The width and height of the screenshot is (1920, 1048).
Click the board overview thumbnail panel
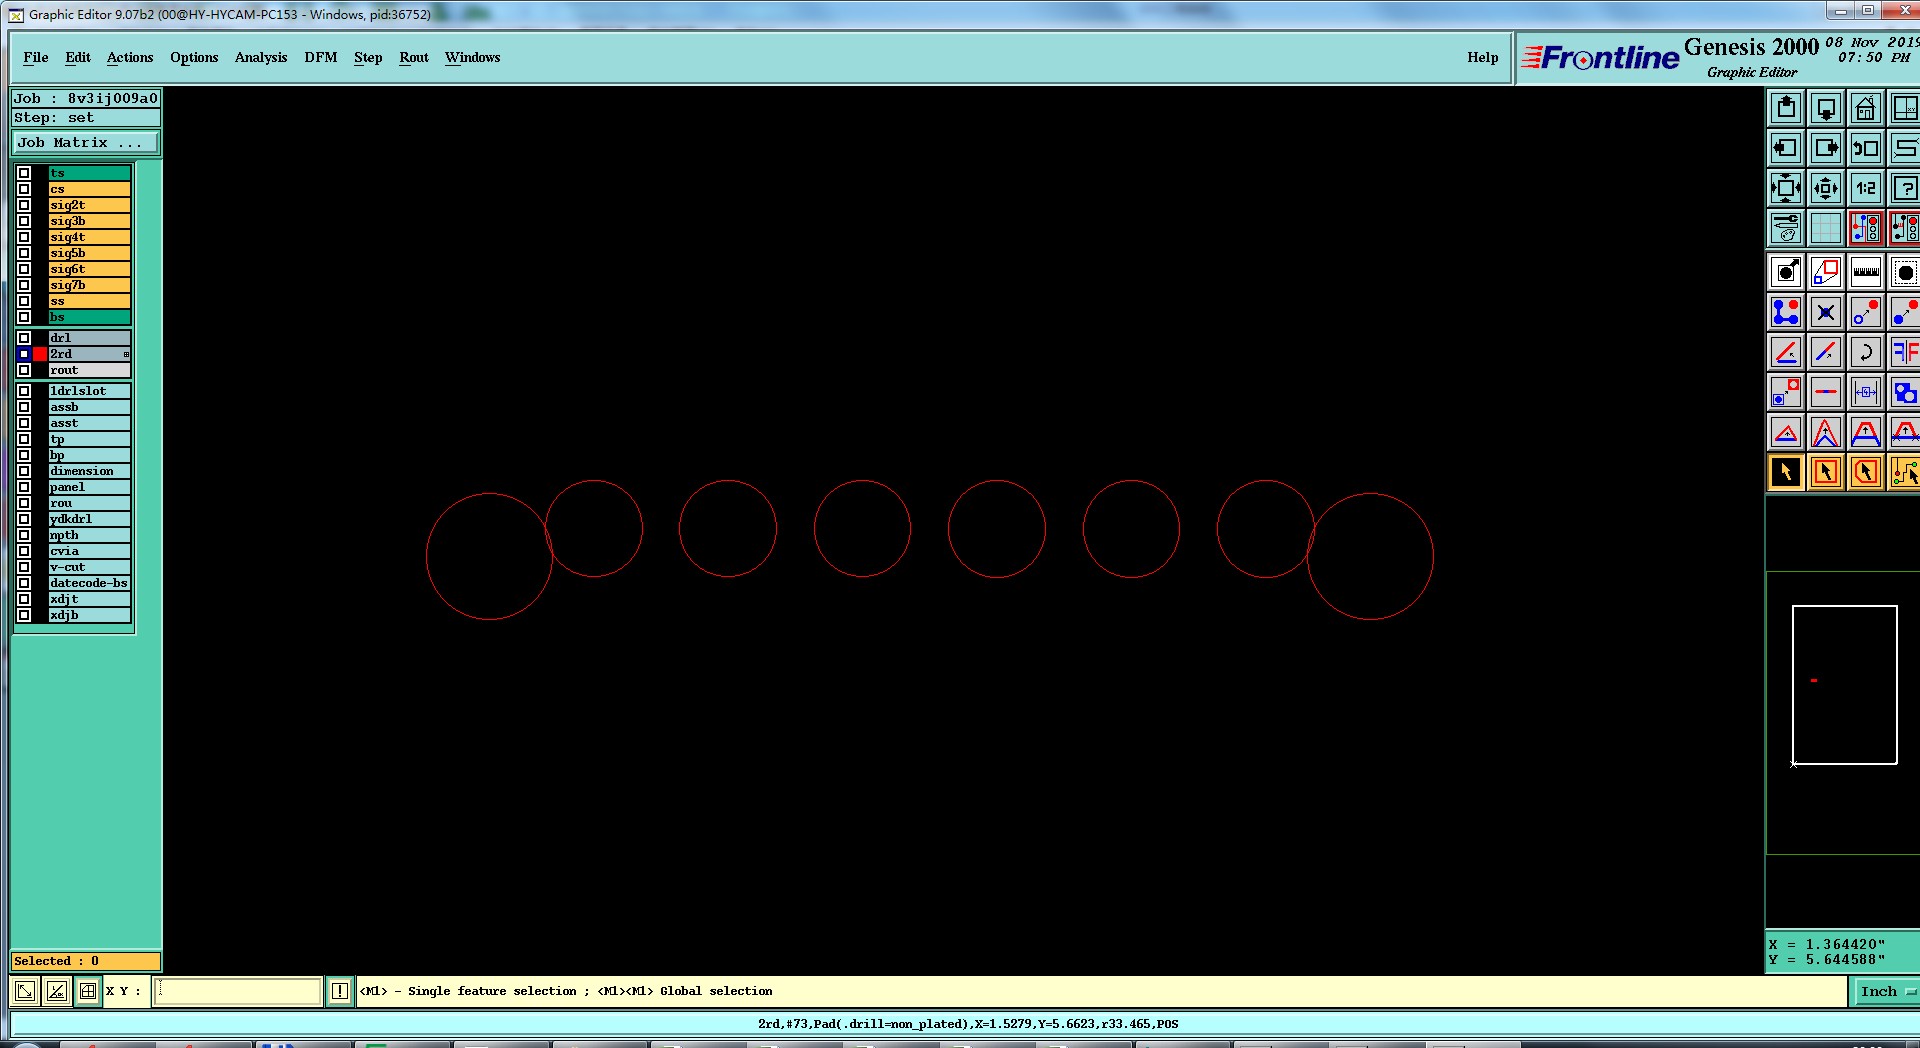point(1842,712)
